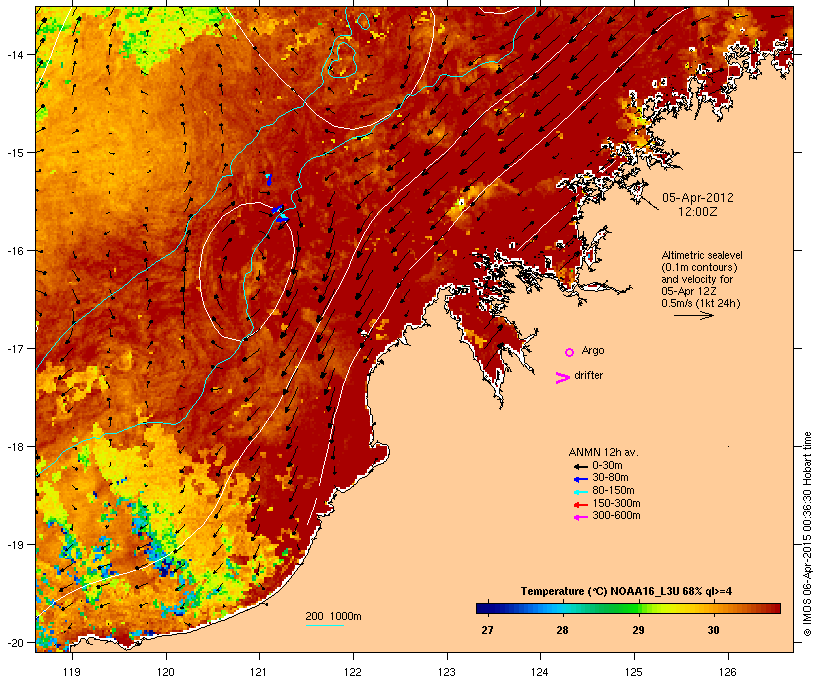Screen dimensions: 820x680
Task: Click the color bar tick value 27
Action: (487, 630)
